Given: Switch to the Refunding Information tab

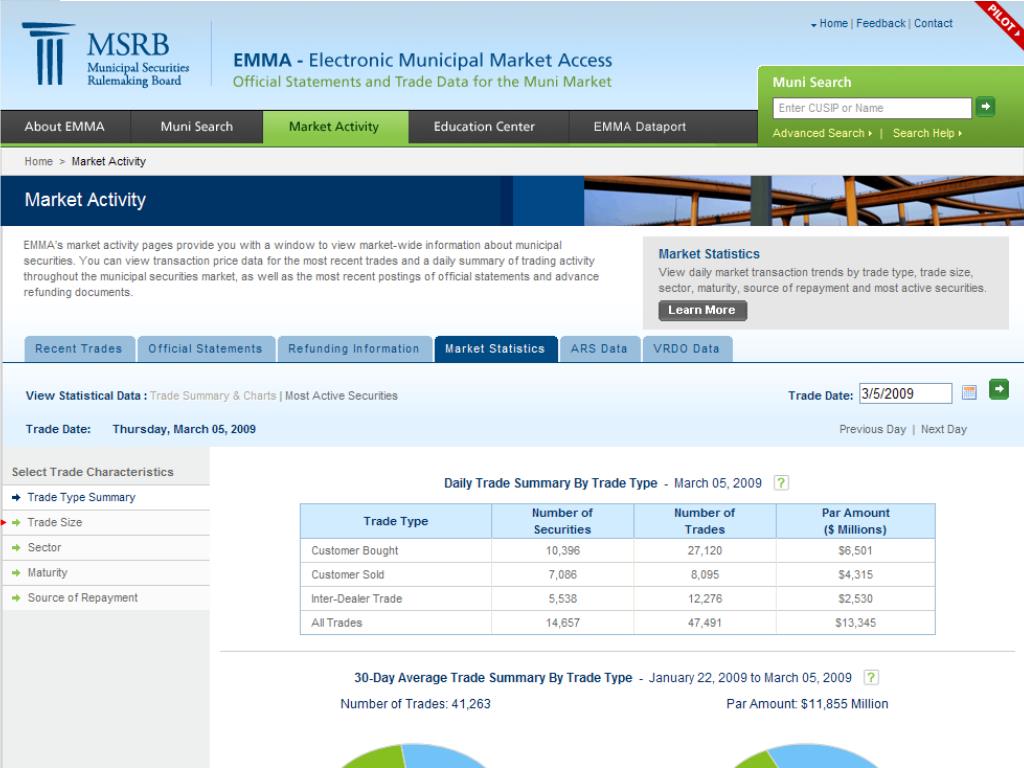Looking at the screenshot, I should pos(354,349).
